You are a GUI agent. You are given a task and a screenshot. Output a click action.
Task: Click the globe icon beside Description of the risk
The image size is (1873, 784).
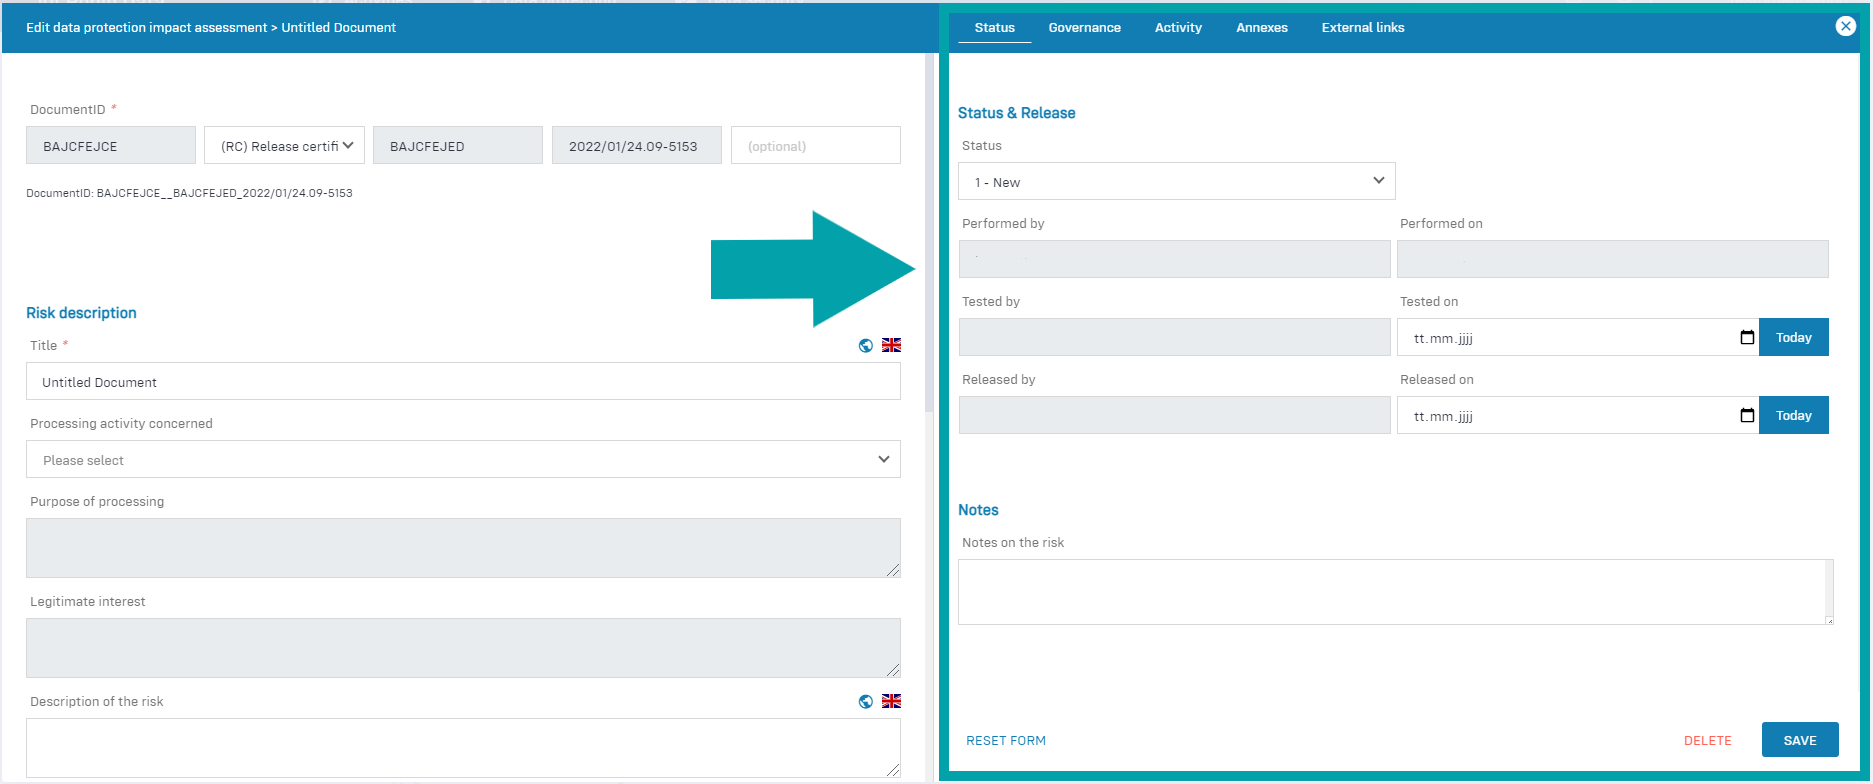[x=866, y=702]
